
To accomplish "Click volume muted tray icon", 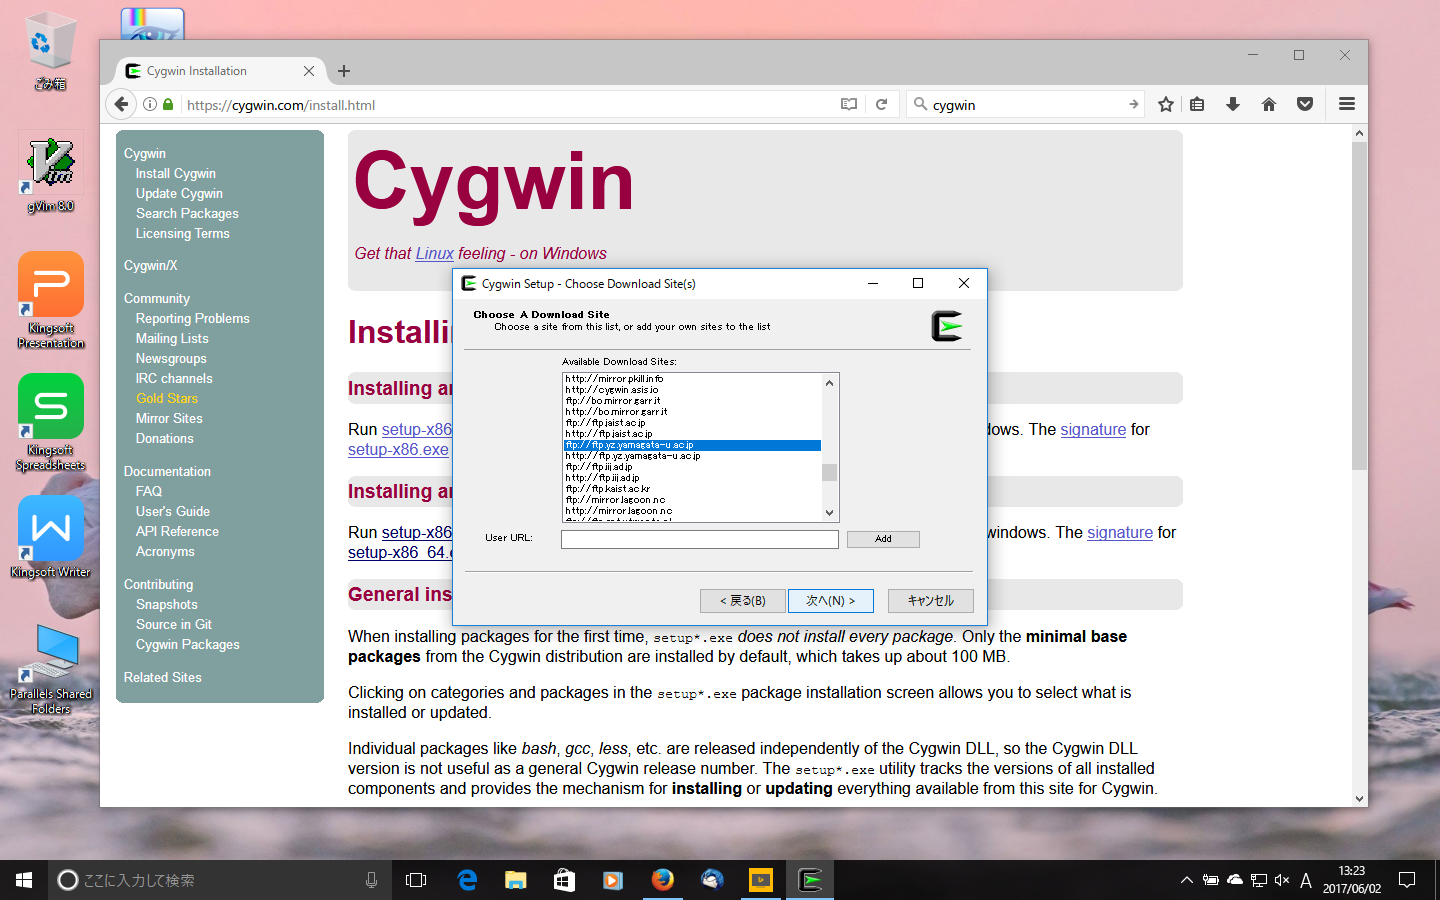I will coord(1282,880).
